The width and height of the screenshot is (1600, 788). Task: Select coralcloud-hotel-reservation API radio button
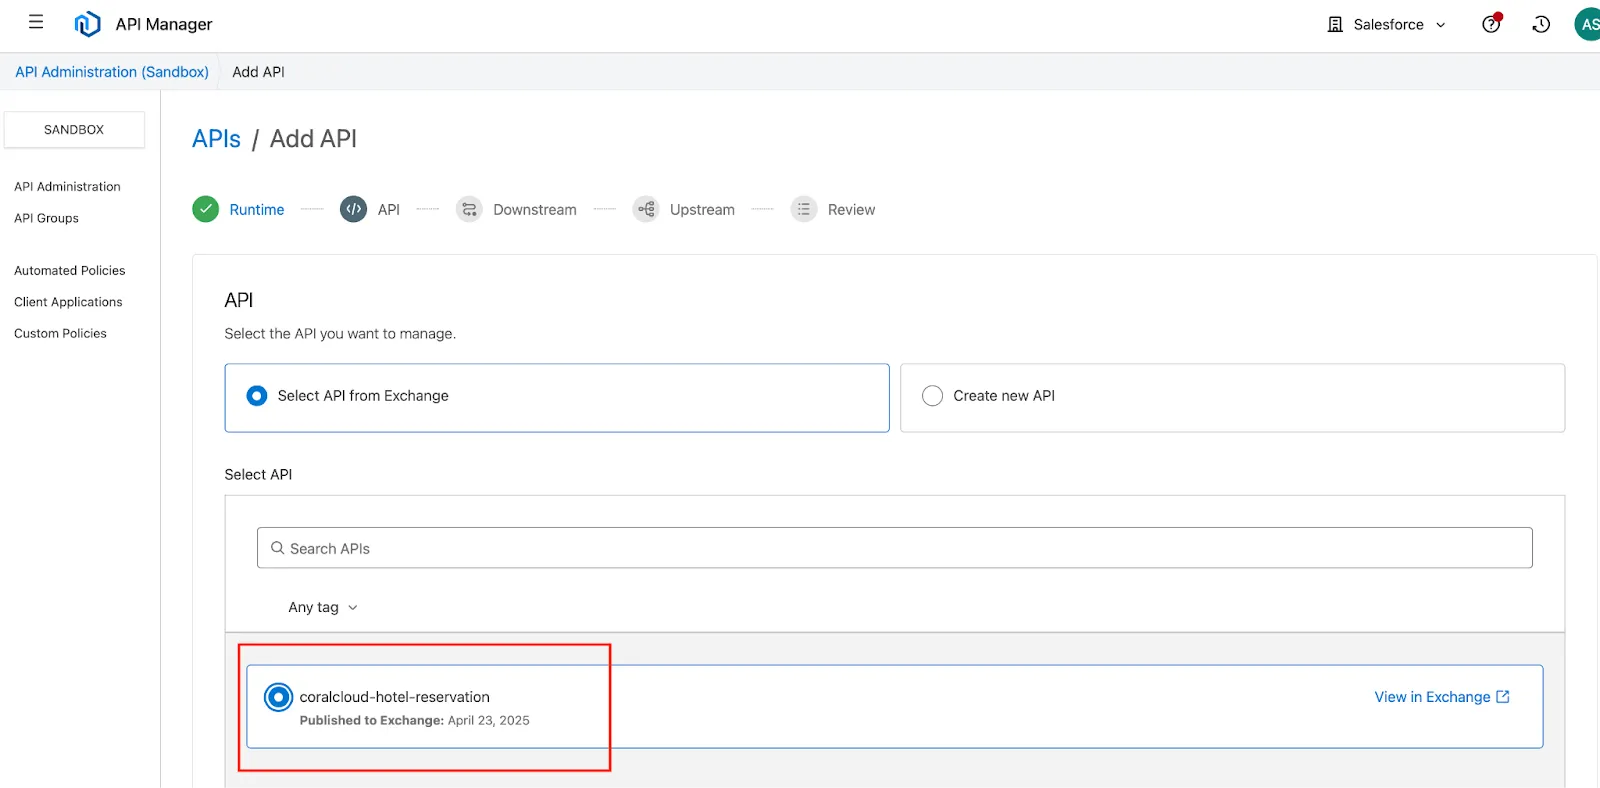coord(278,697)
